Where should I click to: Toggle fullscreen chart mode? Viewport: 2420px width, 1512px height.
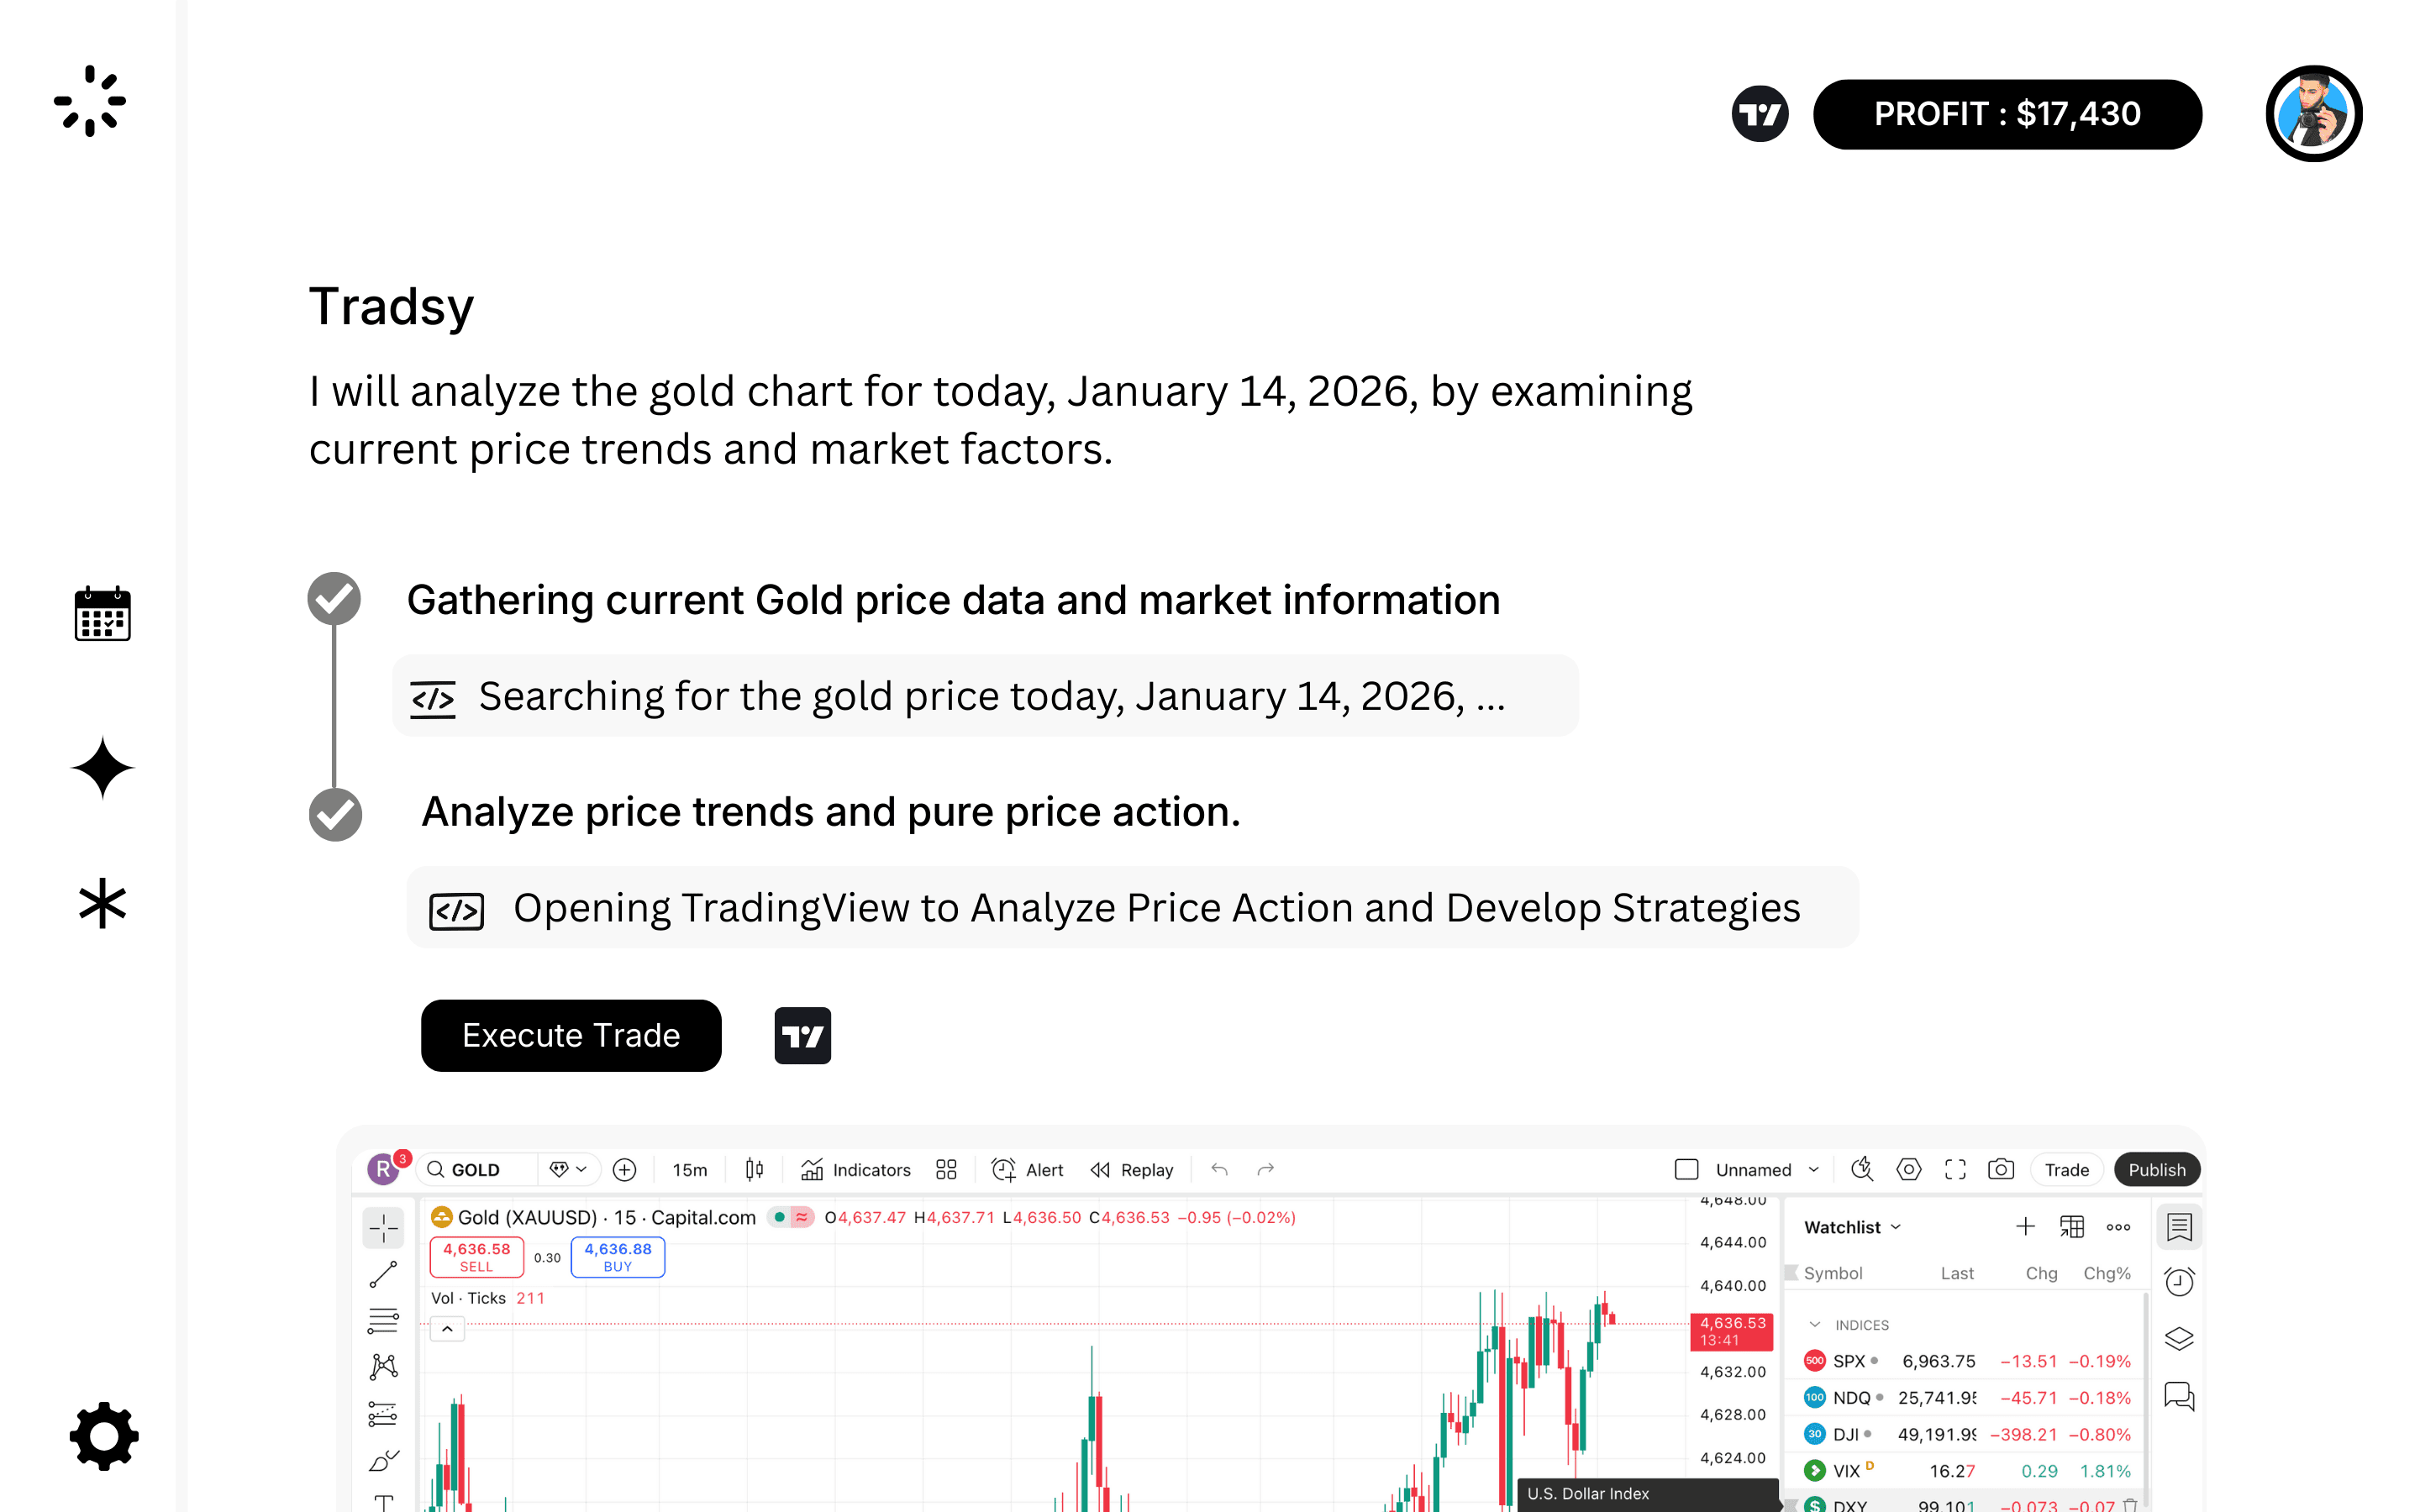[1955, 1169]
